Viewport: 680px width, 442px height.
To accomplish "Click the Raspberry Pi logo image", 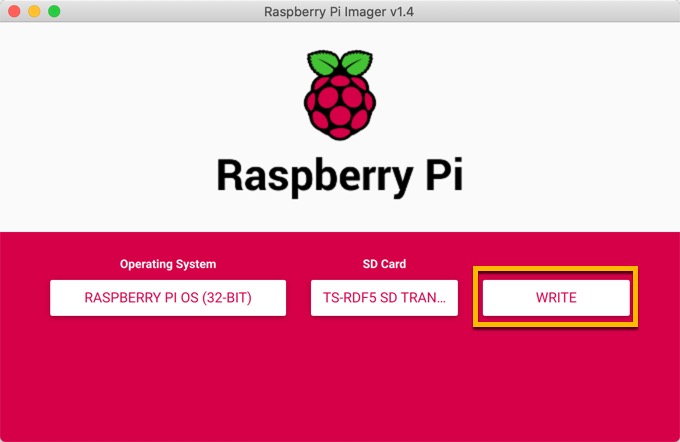I will [x=340, y=95].
